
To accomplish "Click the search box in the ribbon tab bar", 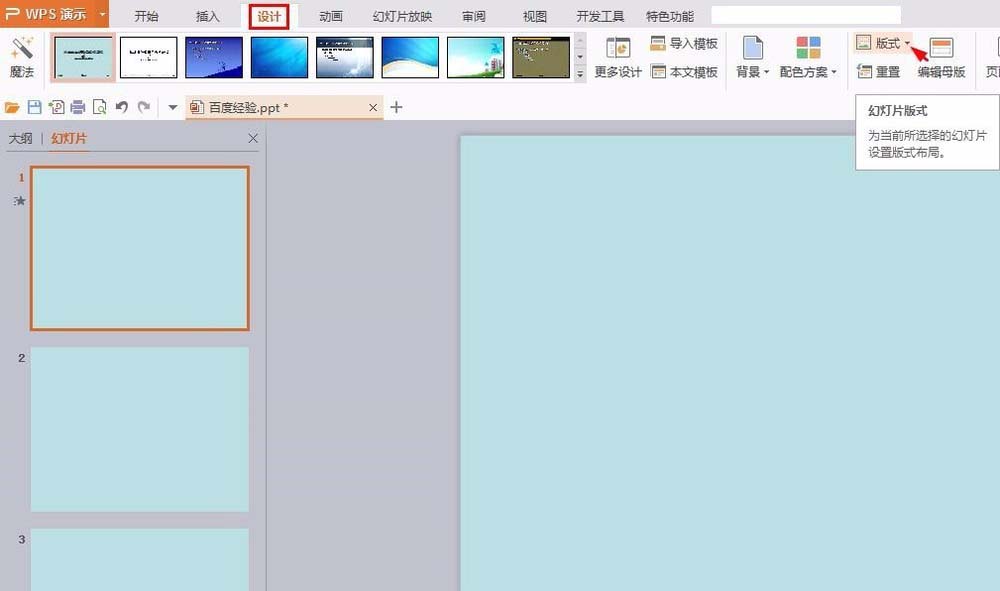I will point(806,15).
